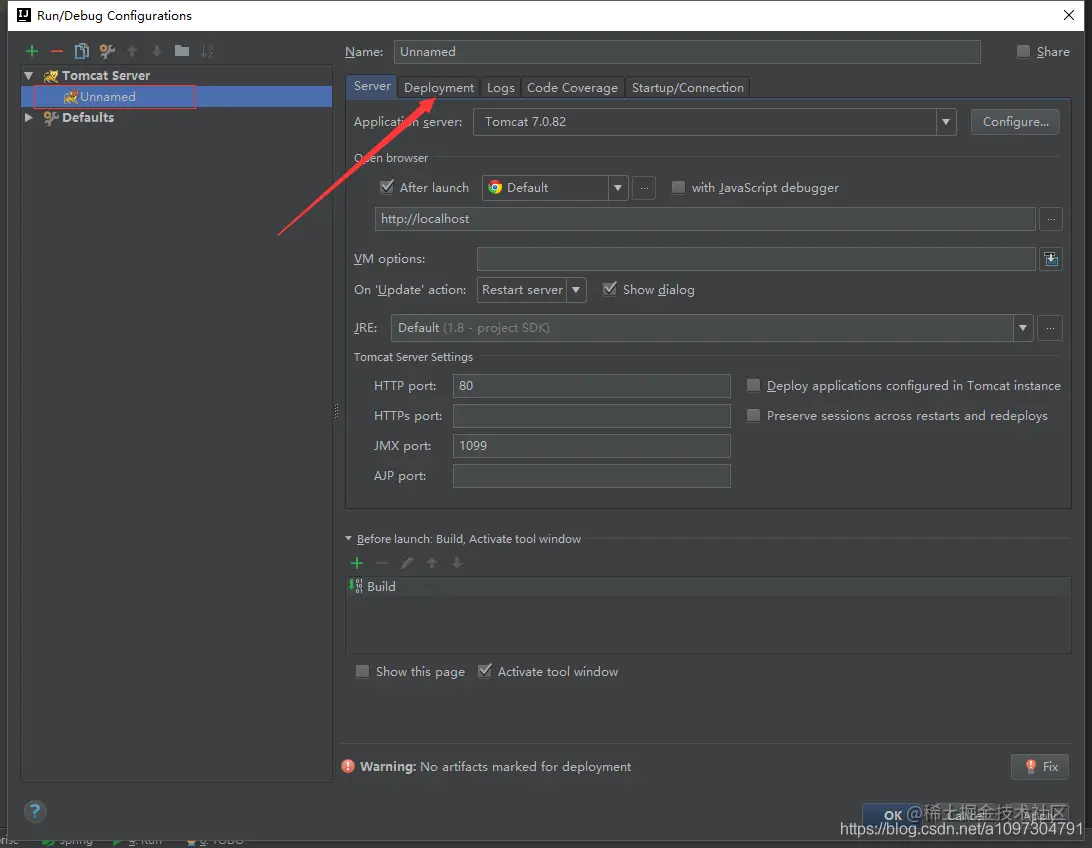Click the Build task icon in list
This screenshot has width=1092, height=848.
point(356,586)
